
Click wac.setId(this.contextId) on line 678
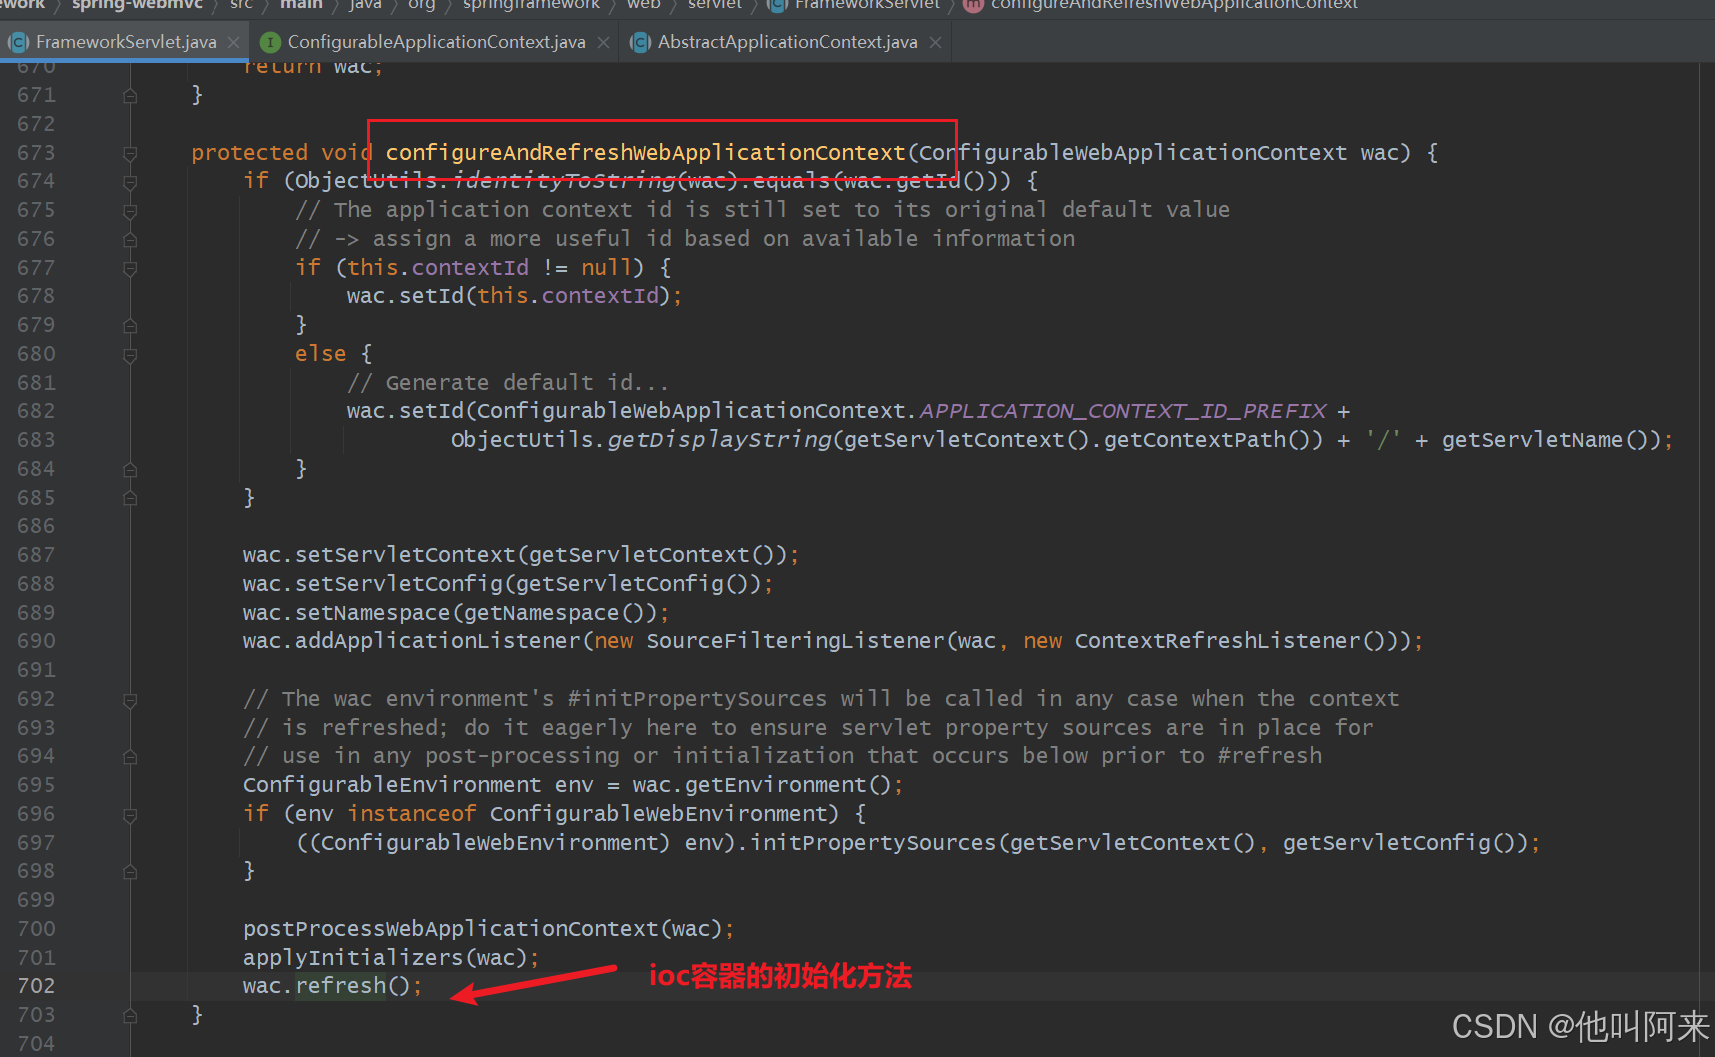point(509,296)
